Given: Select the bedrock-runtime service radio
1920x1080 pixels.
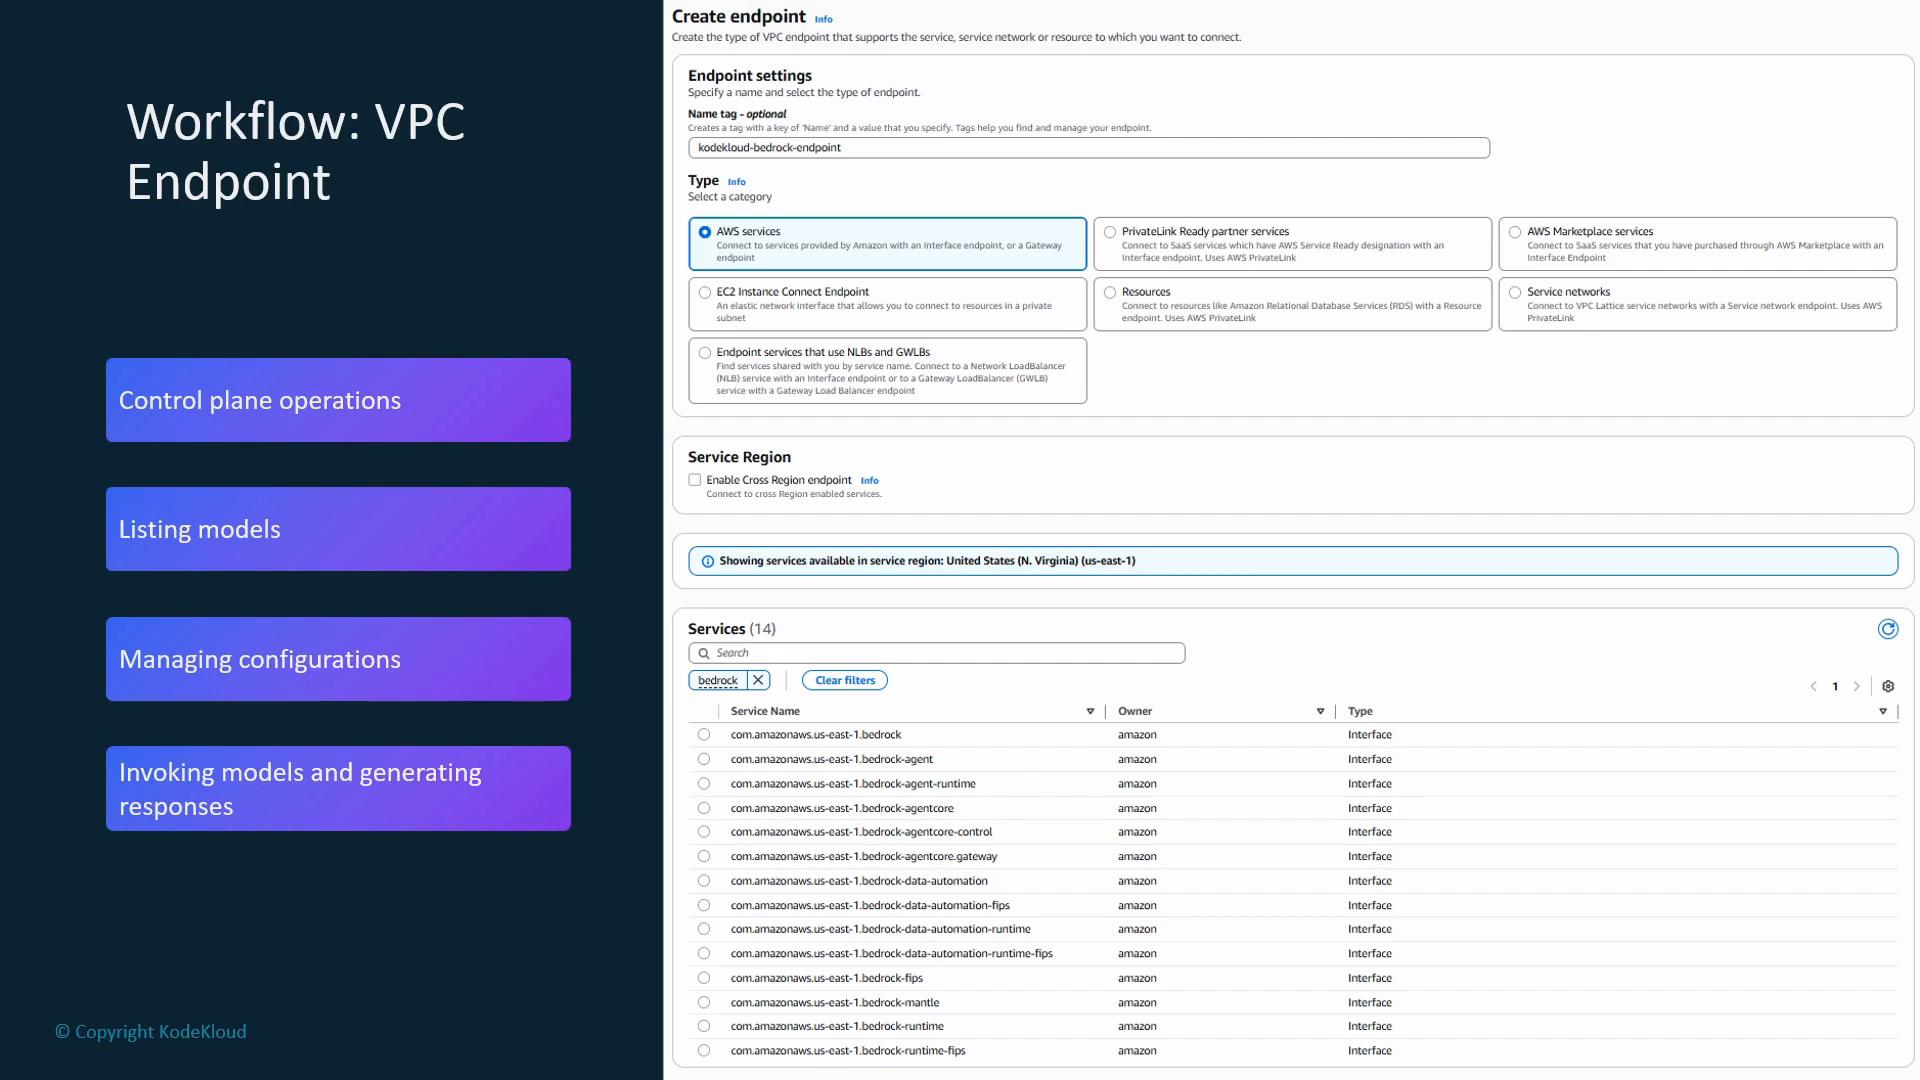Looking at the screenshot, I should click(x=704, y=1026).
